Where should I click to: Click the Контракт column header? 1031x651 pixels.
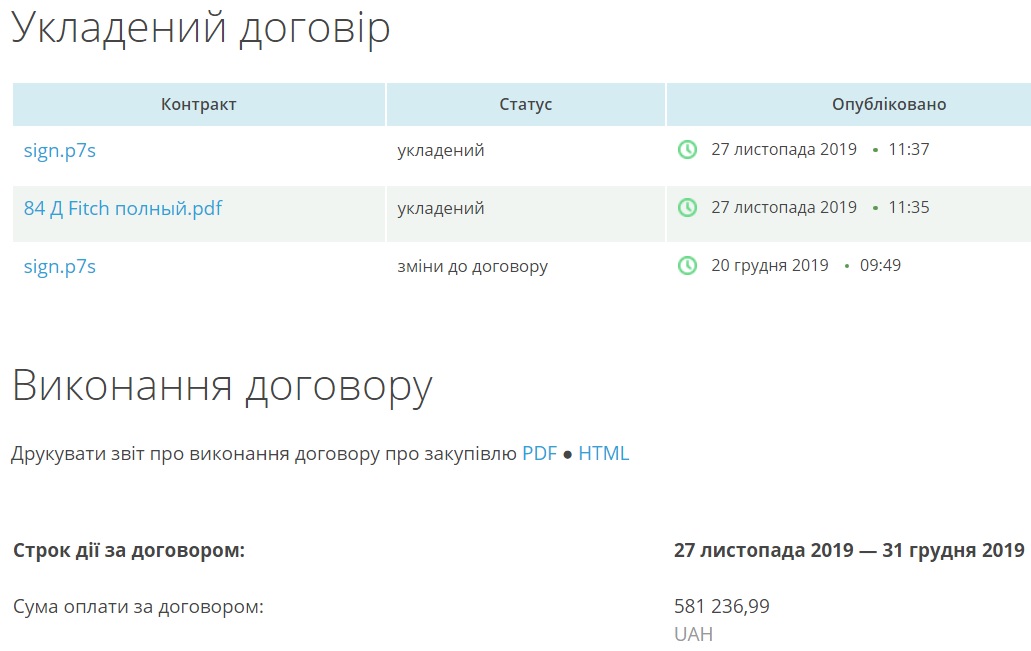point(199,105)
